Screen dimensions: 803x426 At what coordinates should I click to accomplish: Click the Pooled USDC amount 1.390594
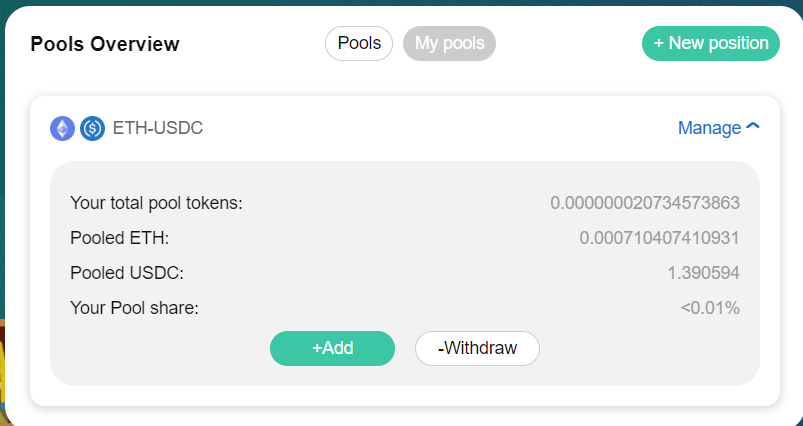704,273
